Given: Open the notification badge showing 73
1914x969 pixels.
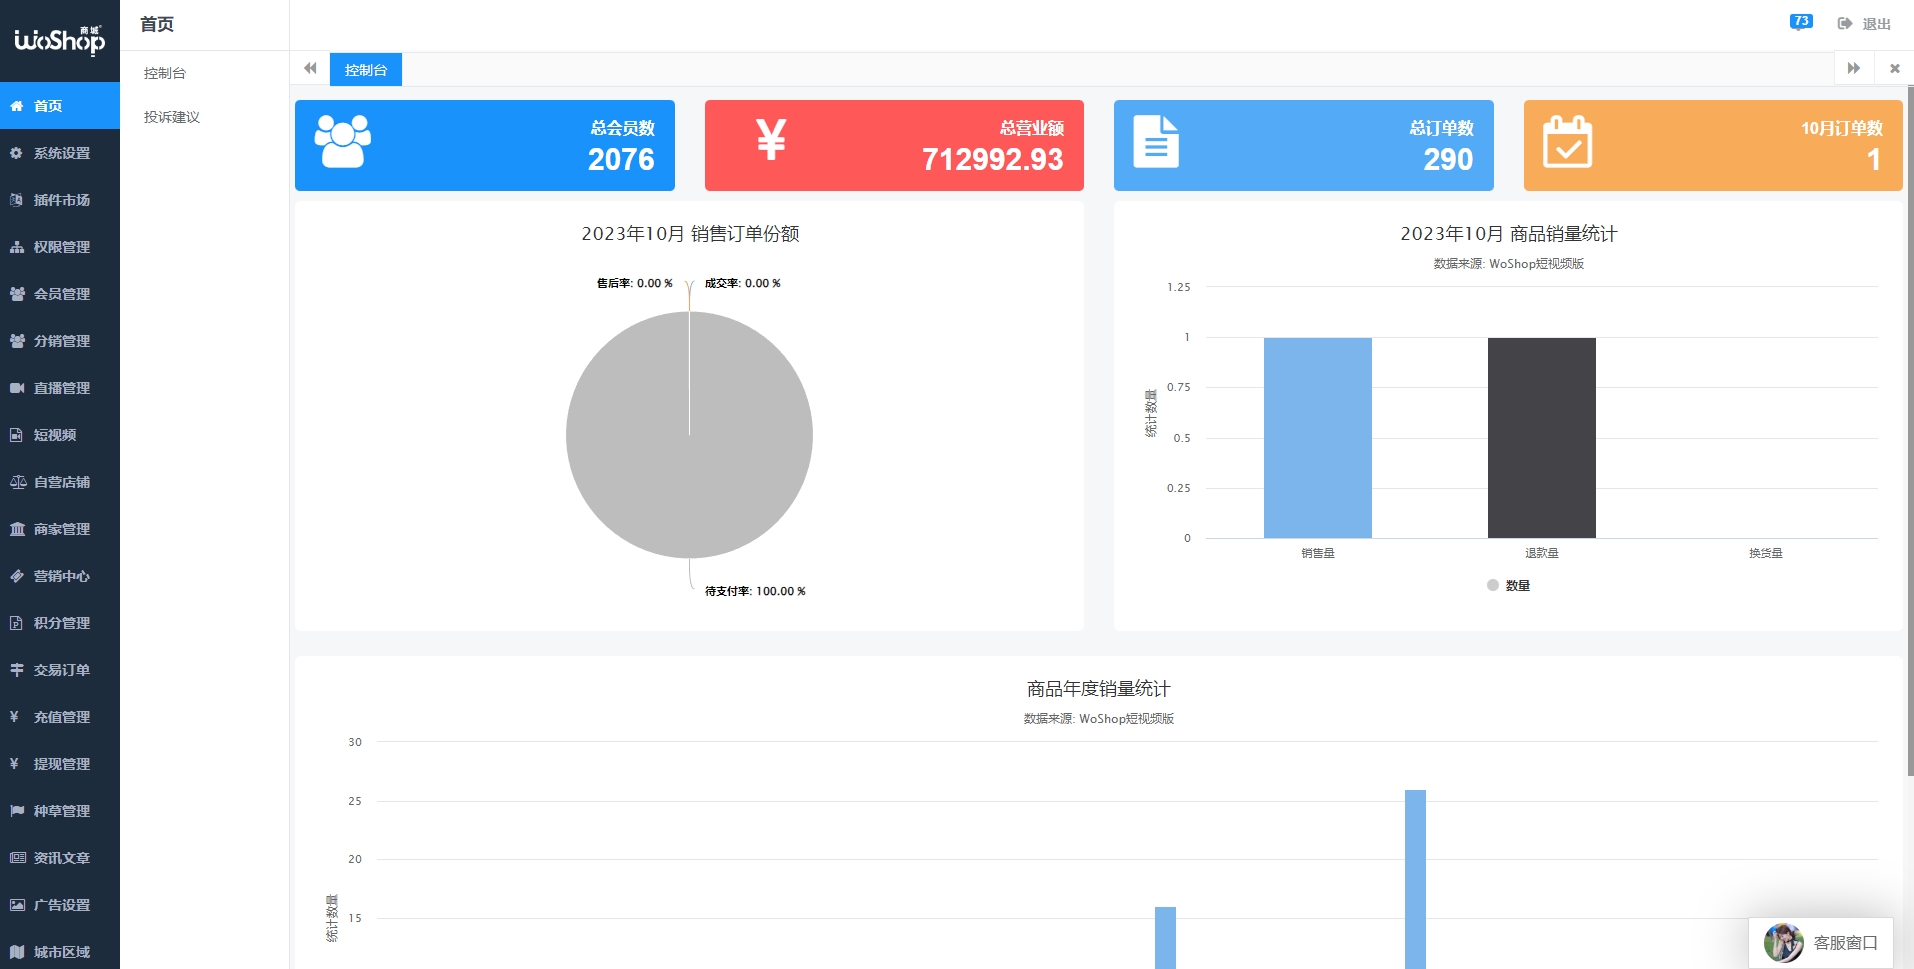Looking at the screenshot, I should (x=1800, y=22).
